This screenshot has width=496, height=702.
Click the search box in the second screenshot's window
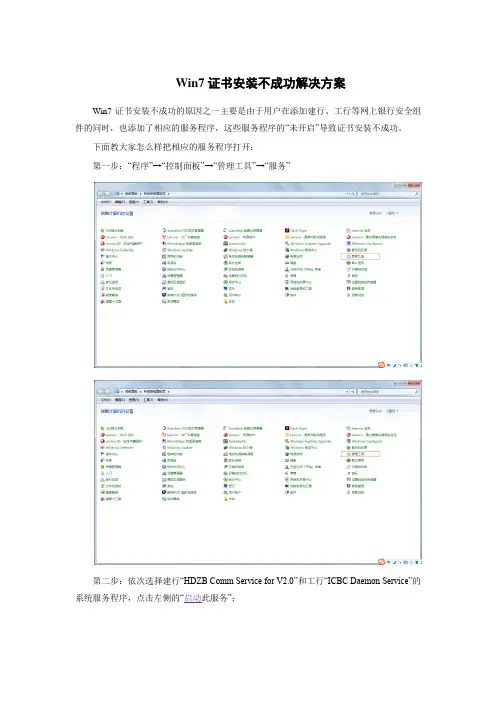(x=388, y=392)
